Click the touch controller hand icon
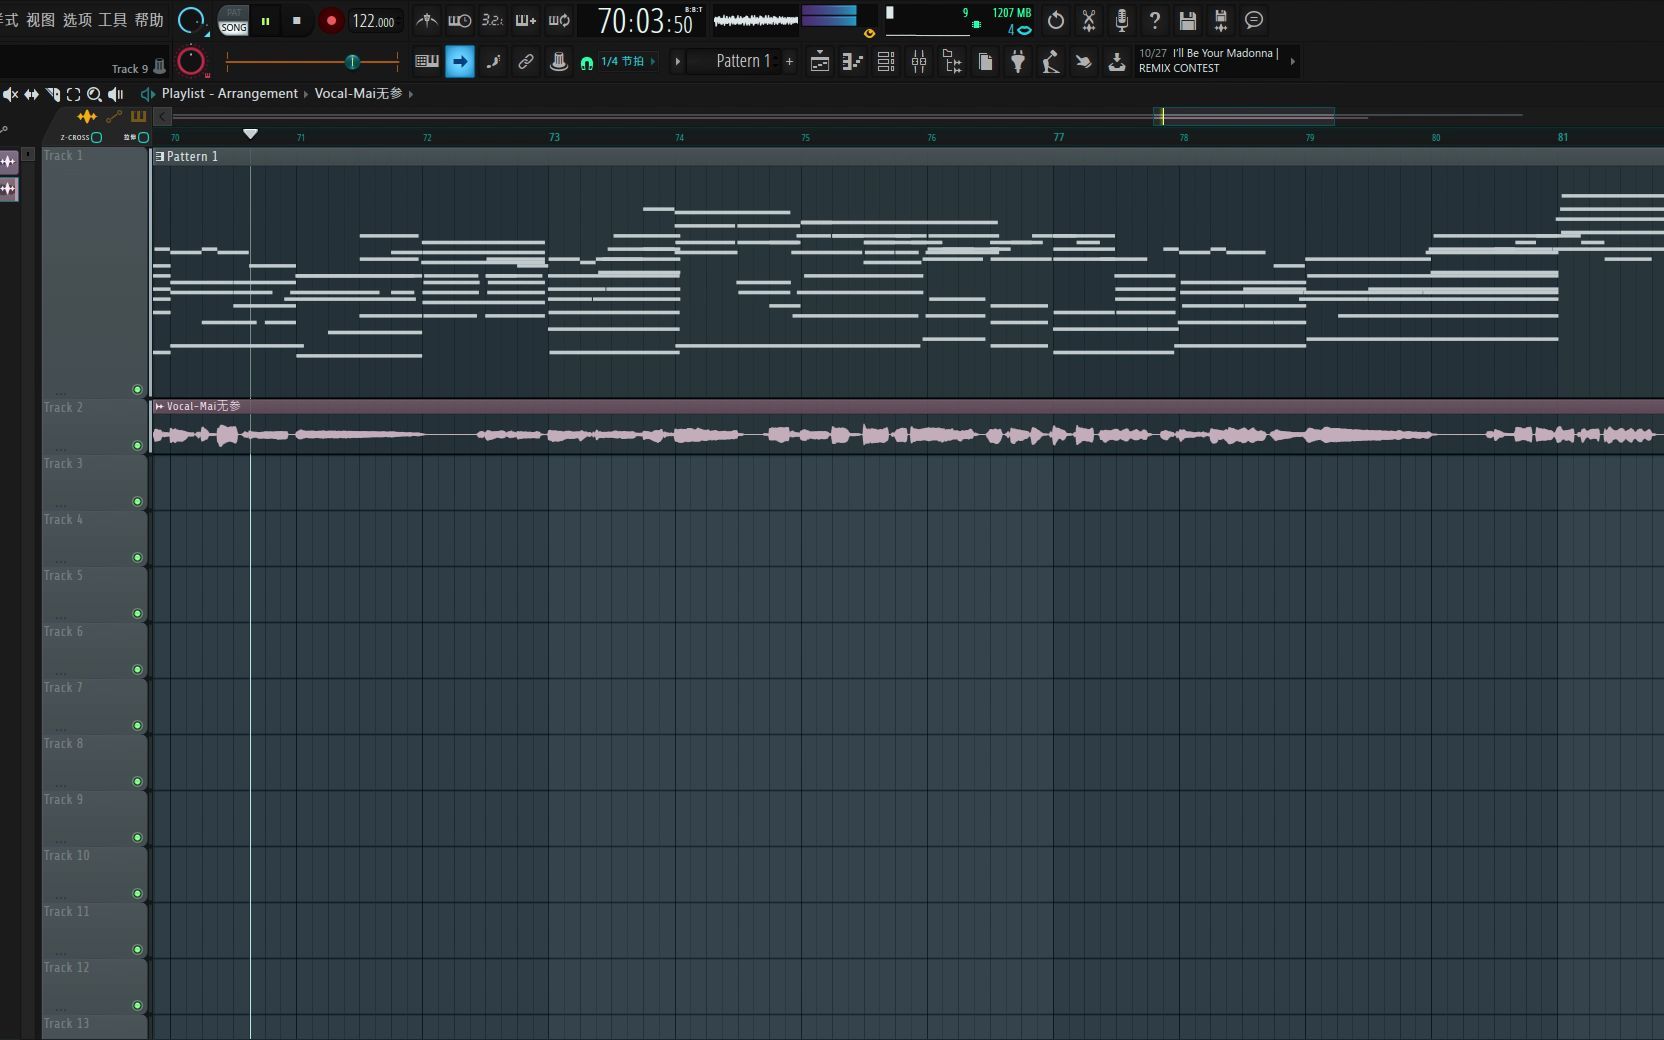Image resolution: width=1664 pixels, height=1040 pixels. point(1084,62)
